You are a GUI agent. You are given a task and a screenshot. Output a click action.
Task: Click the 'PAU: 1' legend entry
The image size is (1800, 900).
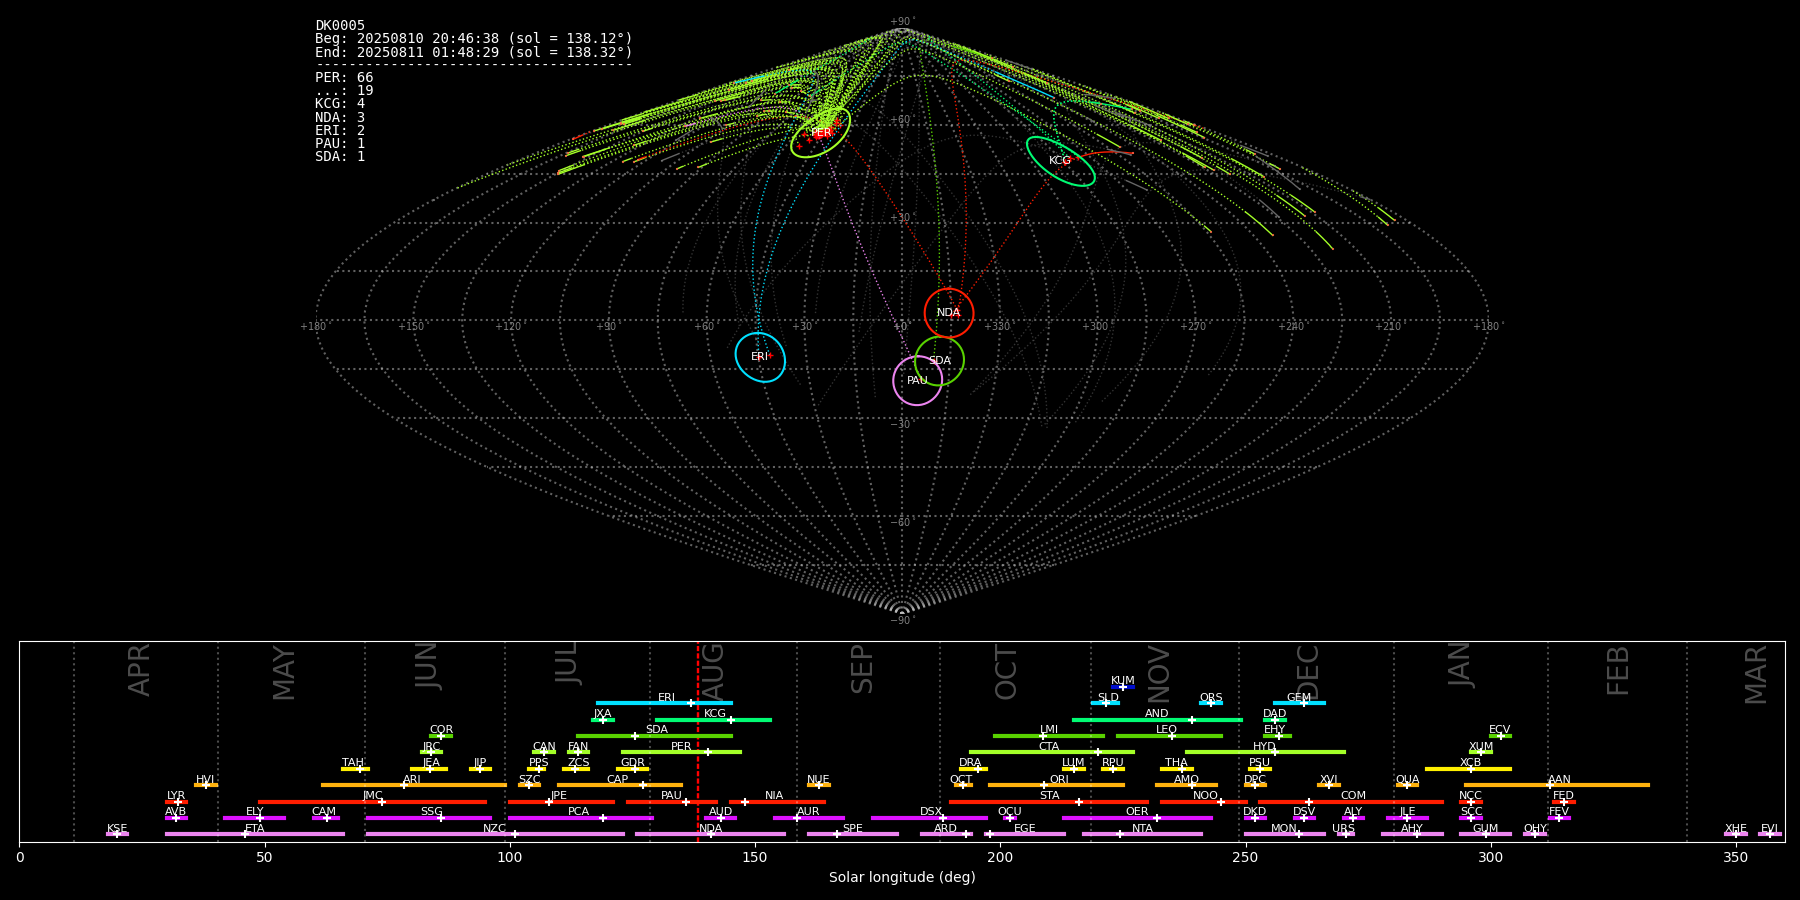tap(340, 144)
